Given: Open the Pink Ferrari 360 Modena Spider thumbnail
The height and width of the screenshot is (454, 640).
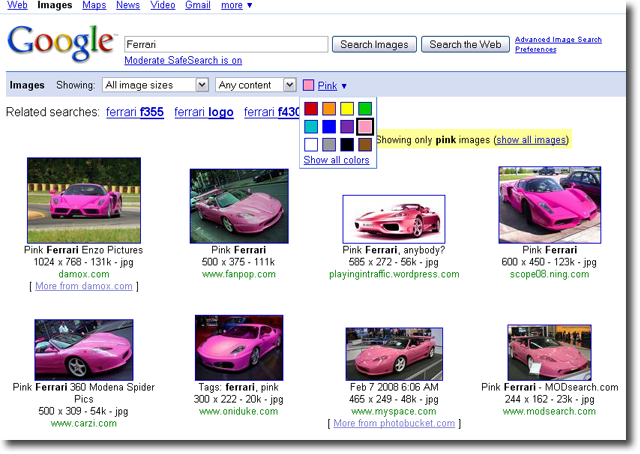Looking at the screenshot, I should point(84,350).
